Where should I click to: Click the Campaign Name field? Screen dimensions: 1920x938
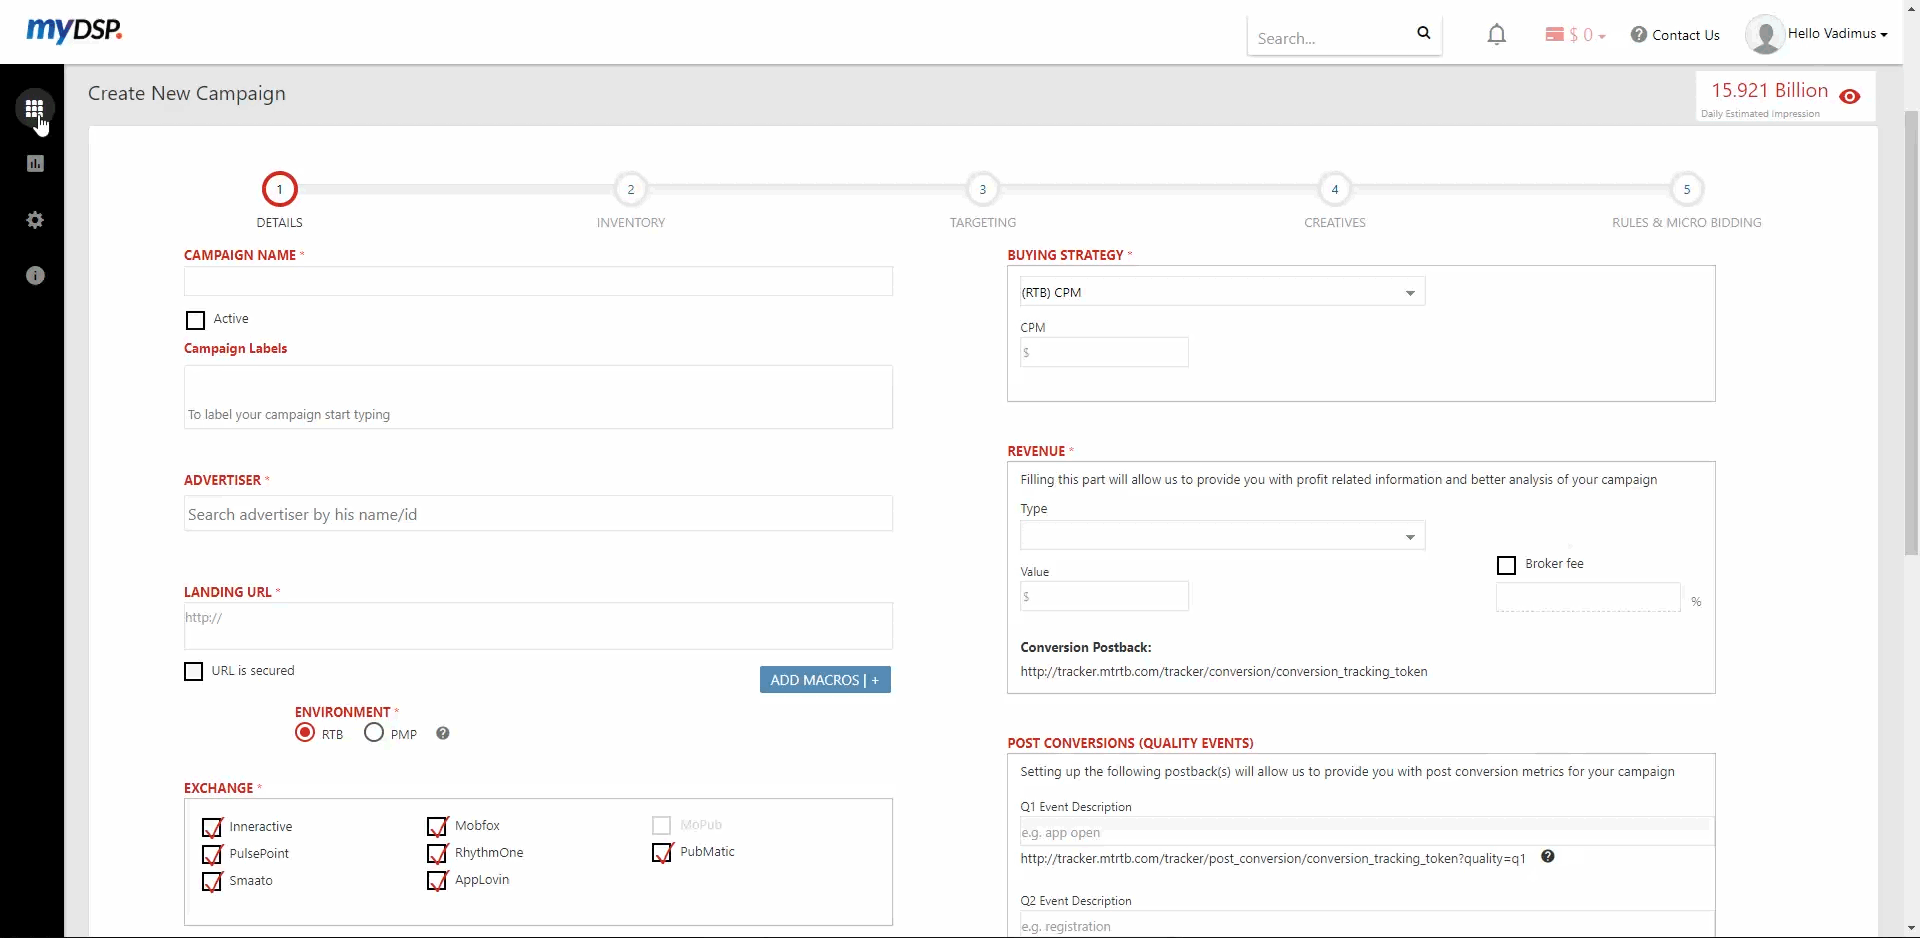pyautogui.click(x=538, y=281)
